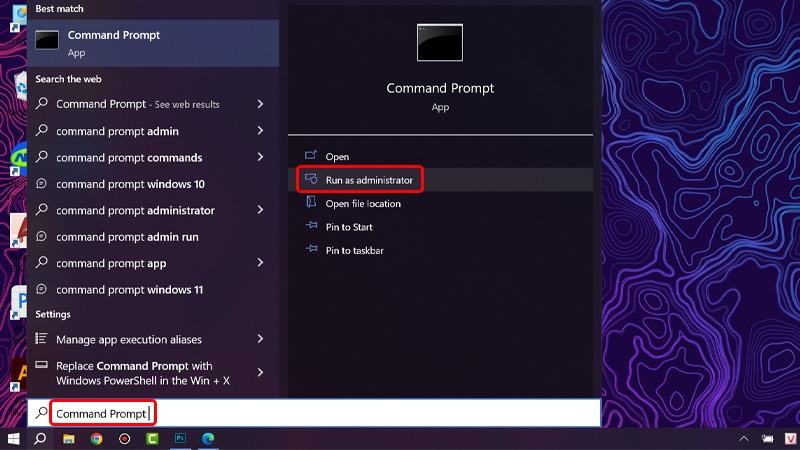
Task: Select 'command prompt windows 11' suggestion
Action: point(153,290)
